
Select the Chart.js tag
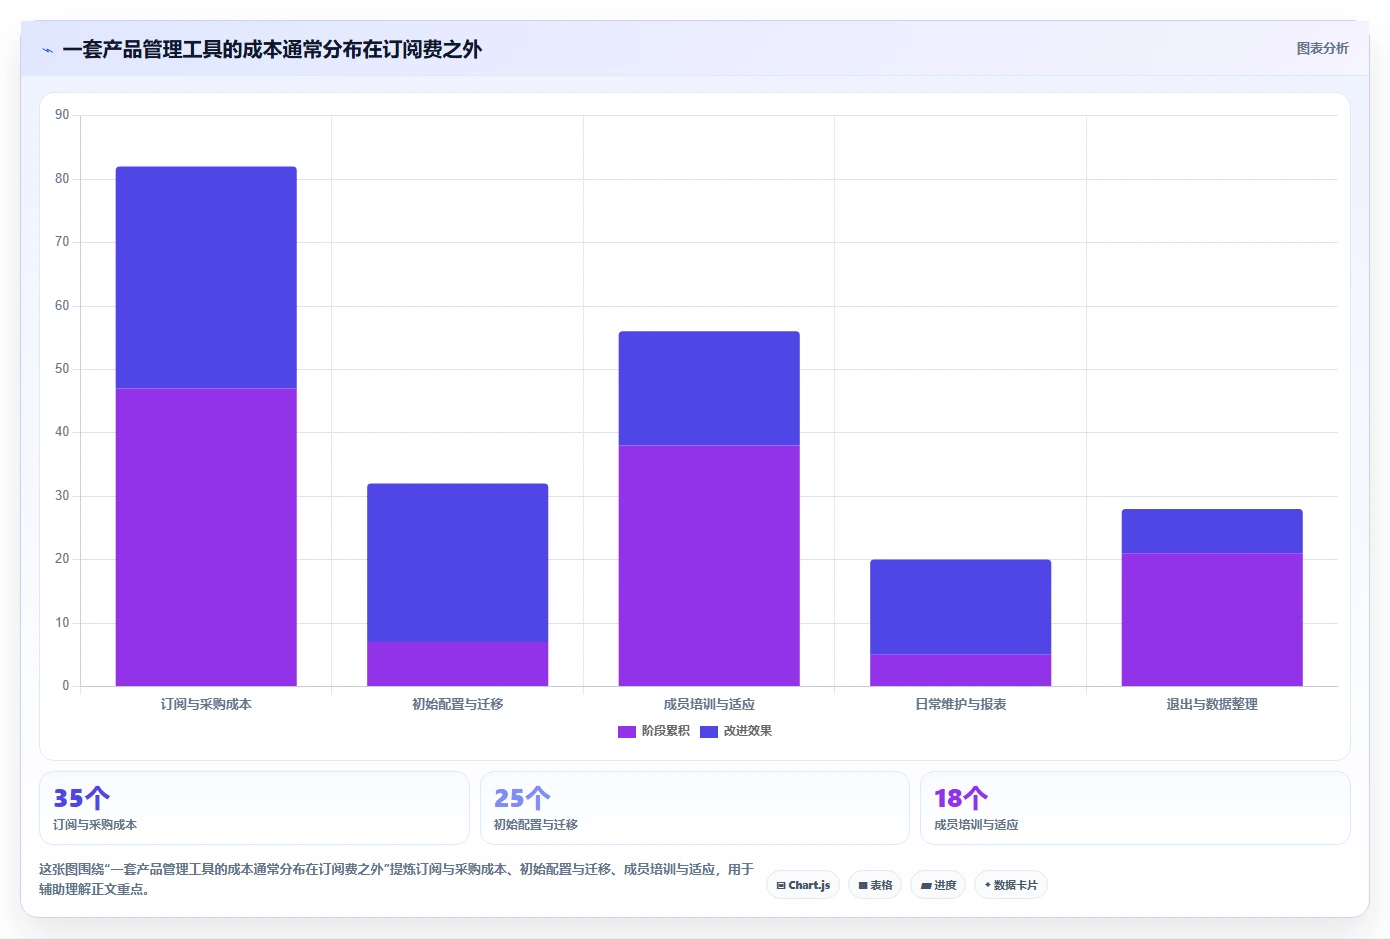tap(803, 885)
